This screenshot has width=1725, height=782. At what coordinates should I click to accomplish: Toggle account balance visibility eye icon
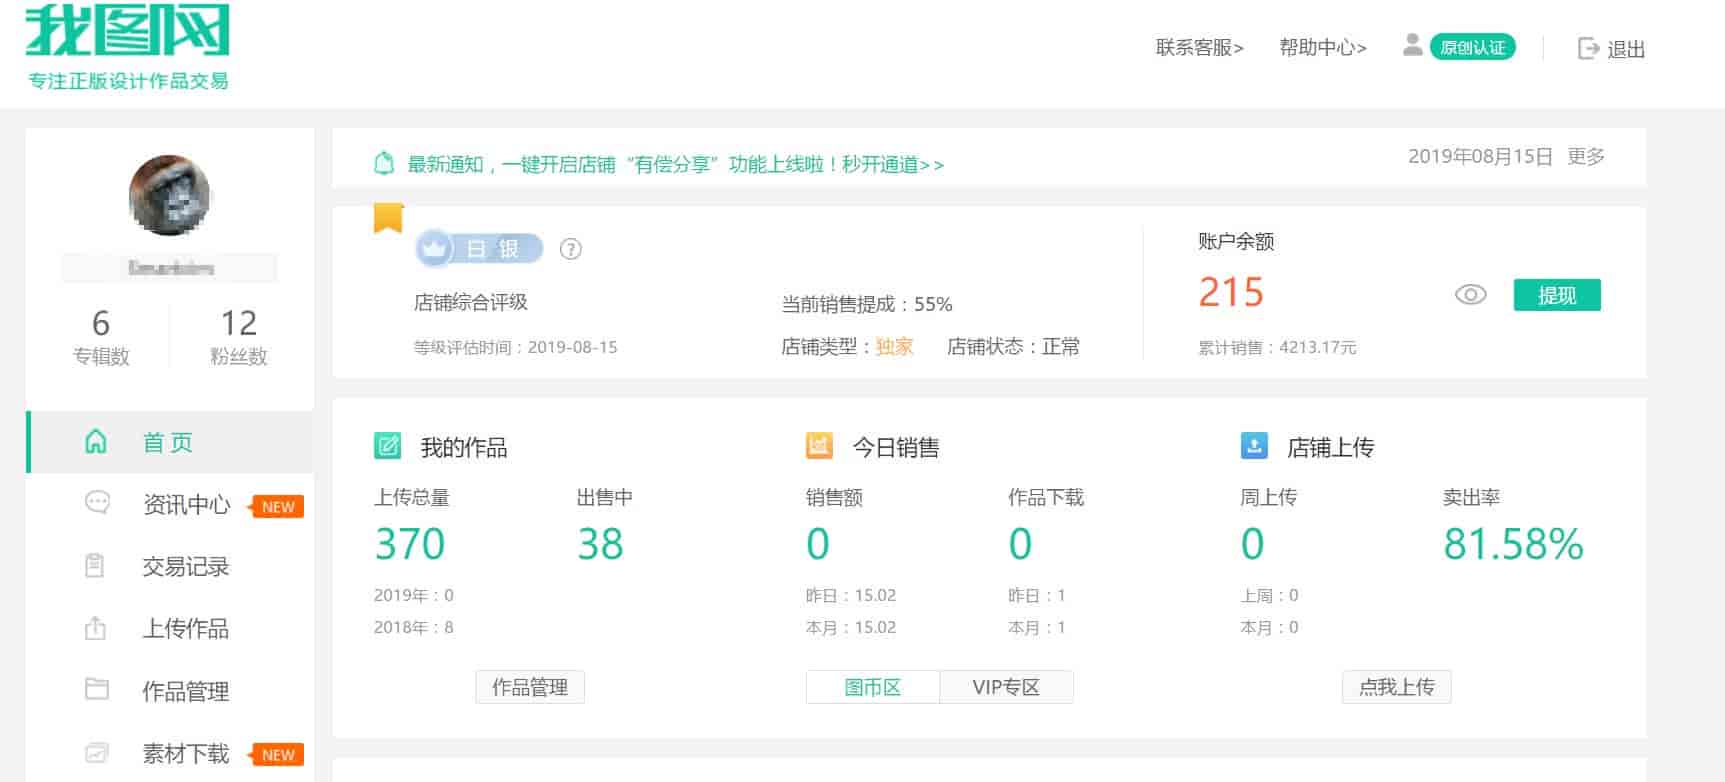point(1470,295)
